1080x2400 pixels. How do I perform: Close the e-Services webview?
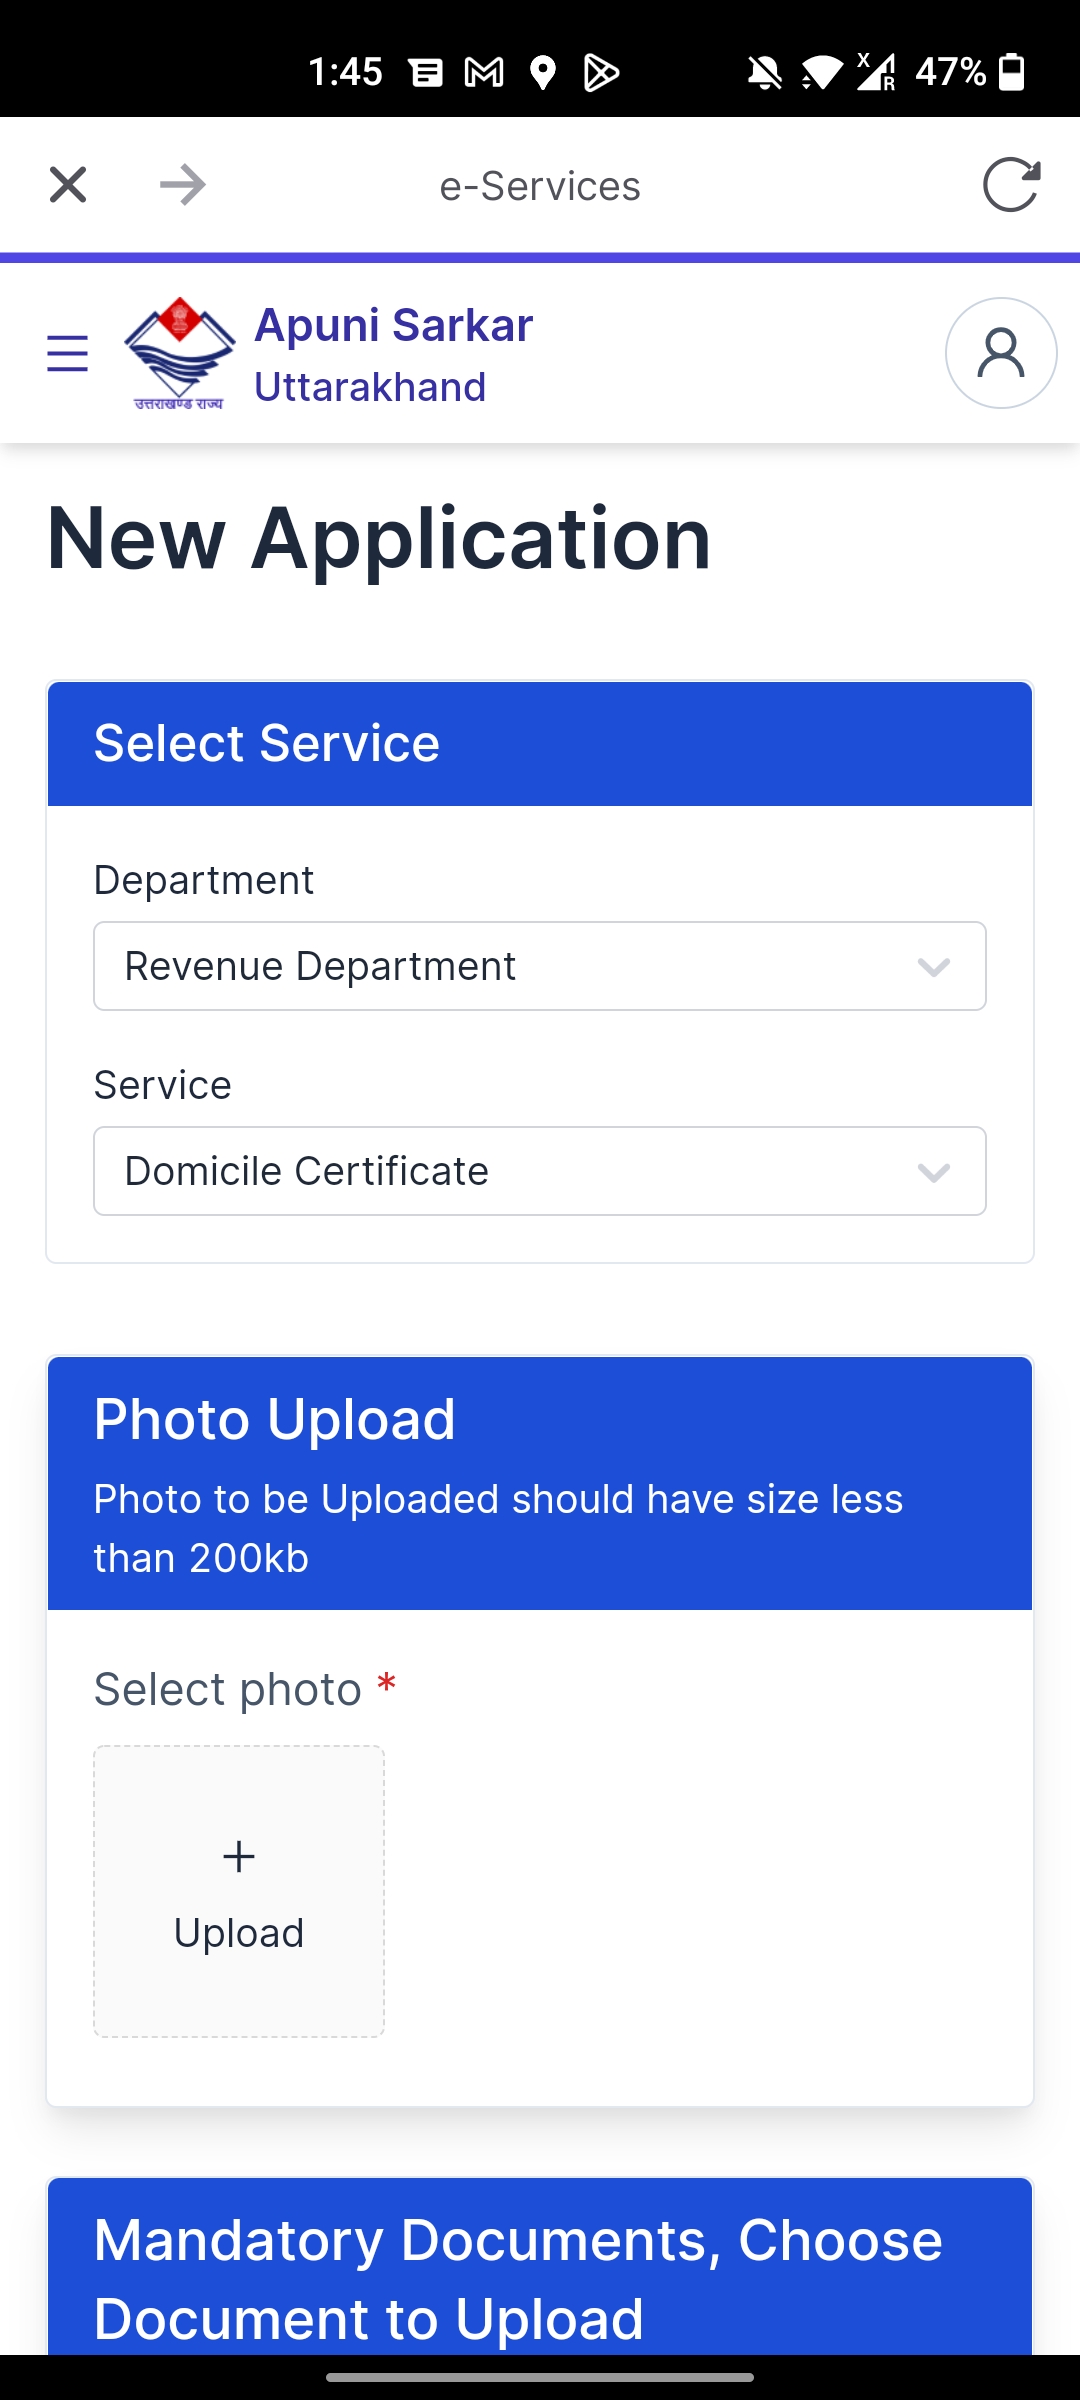67,184
